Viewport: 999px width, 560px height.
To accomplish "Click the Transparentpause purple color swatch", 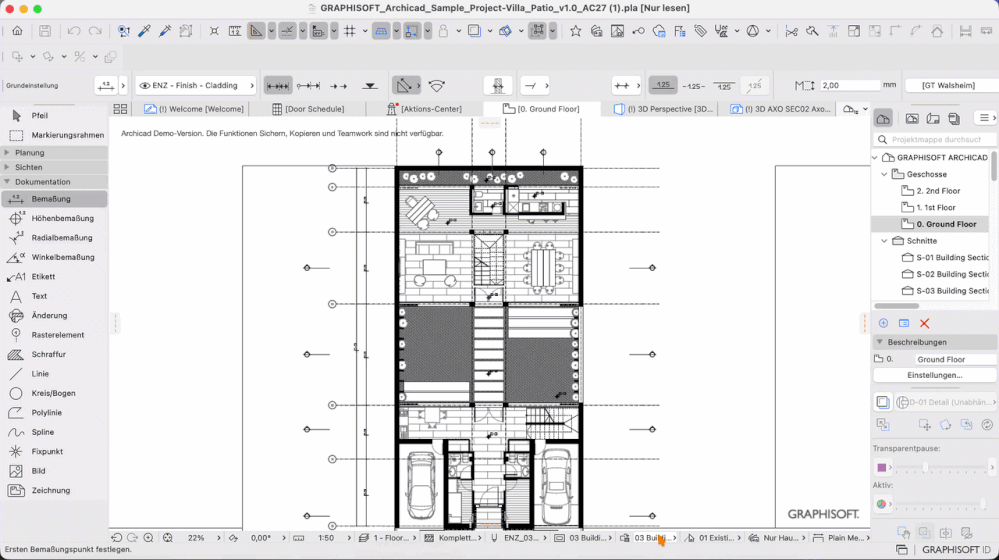I will pyautogui.click(x=882, y=468).
